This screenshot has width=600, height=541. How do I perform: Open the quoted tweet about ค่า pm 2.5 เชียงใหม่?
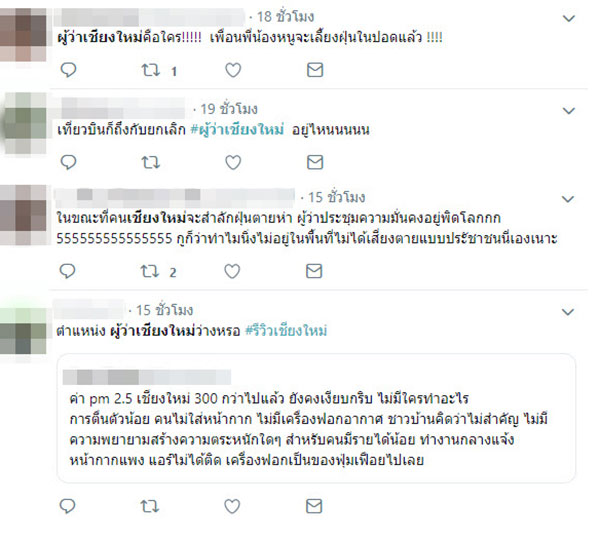coord(316,419)
